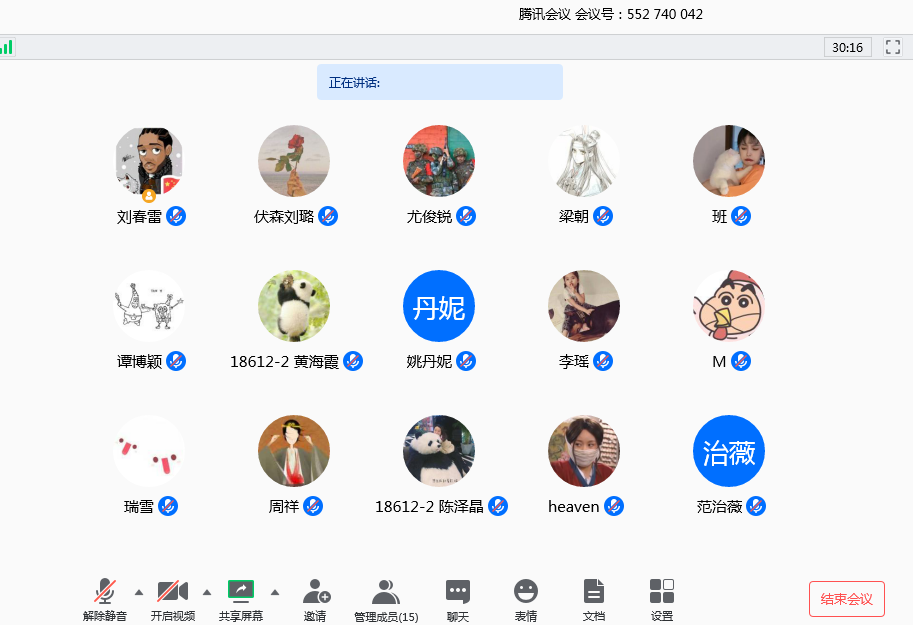Viewport: 913px width, 625px height.
Task: Select 姚丹妮 participant avatar
Action: point(439,306)
